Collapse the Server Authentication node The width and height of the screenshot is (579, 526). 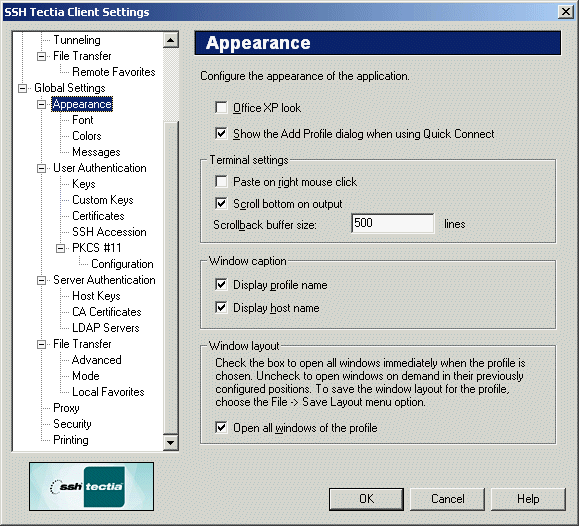(42, 280)
